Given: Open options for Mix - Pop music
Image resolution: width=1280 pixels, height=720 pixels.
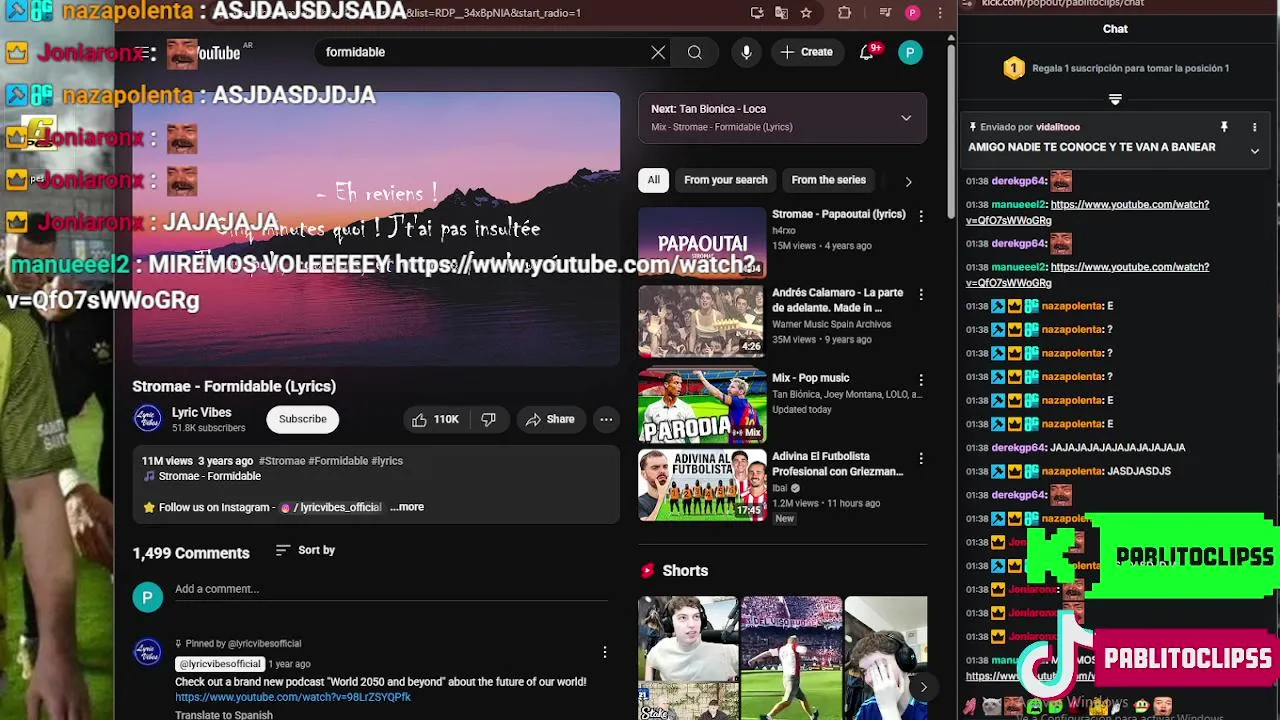Looking at the screenshot, I should click(921, 380).
